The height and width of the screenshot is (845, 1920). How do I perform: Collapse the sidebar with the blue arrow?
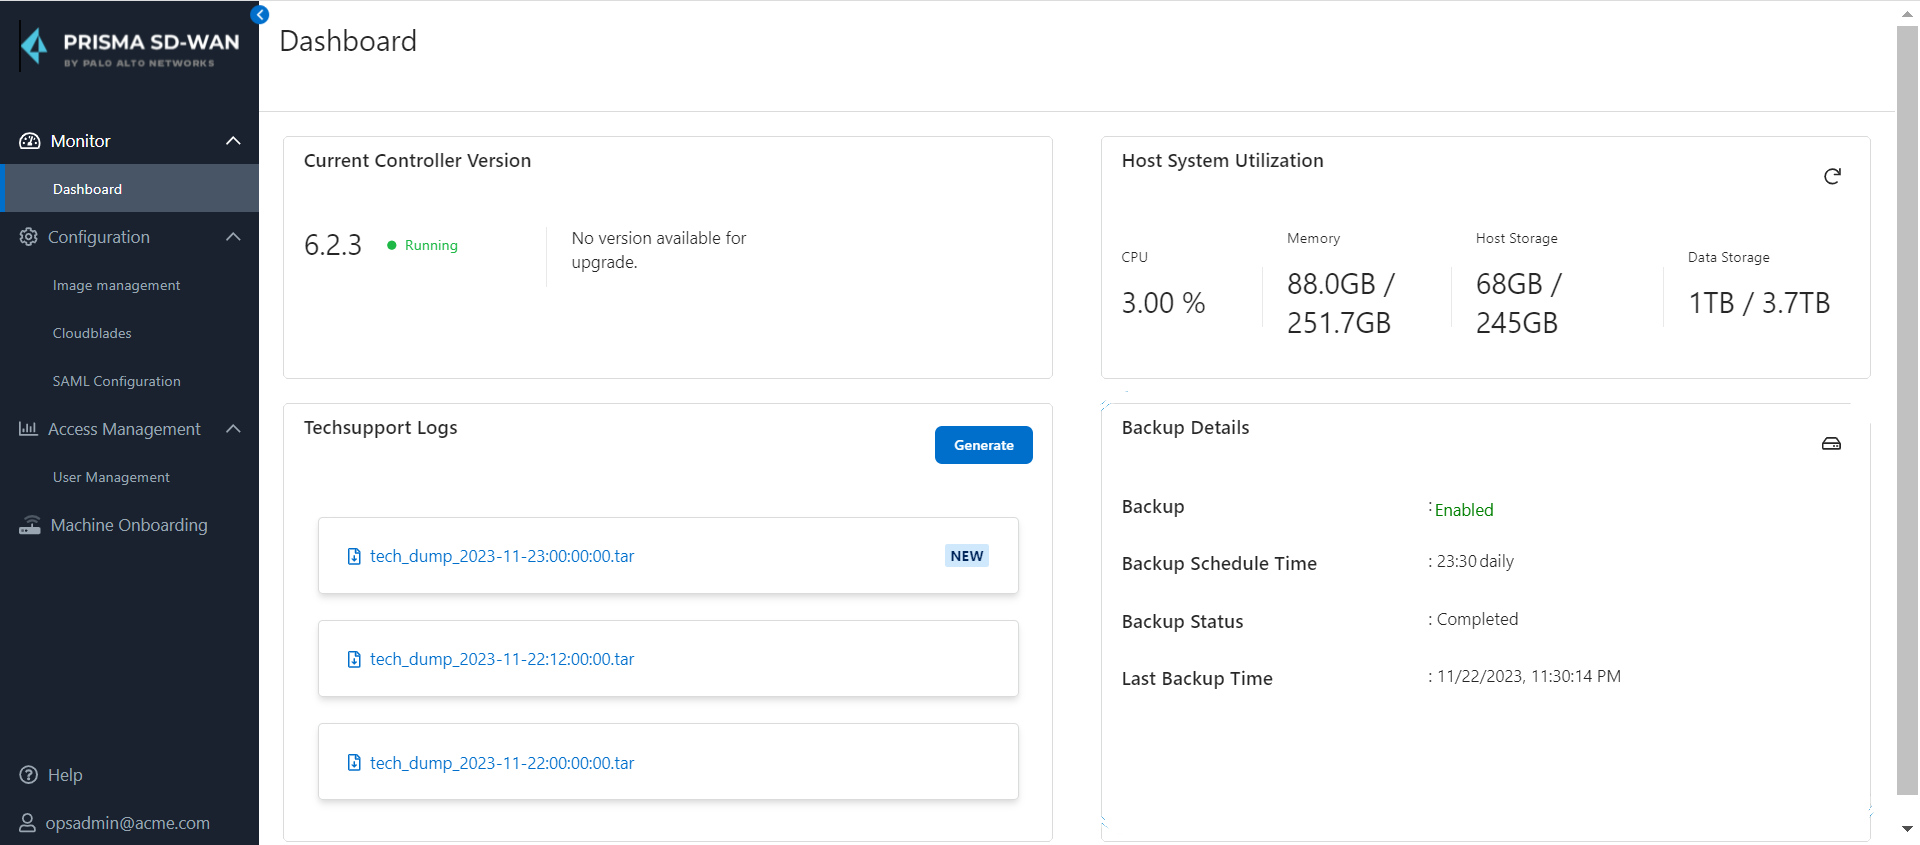click(x=260, y=15)
